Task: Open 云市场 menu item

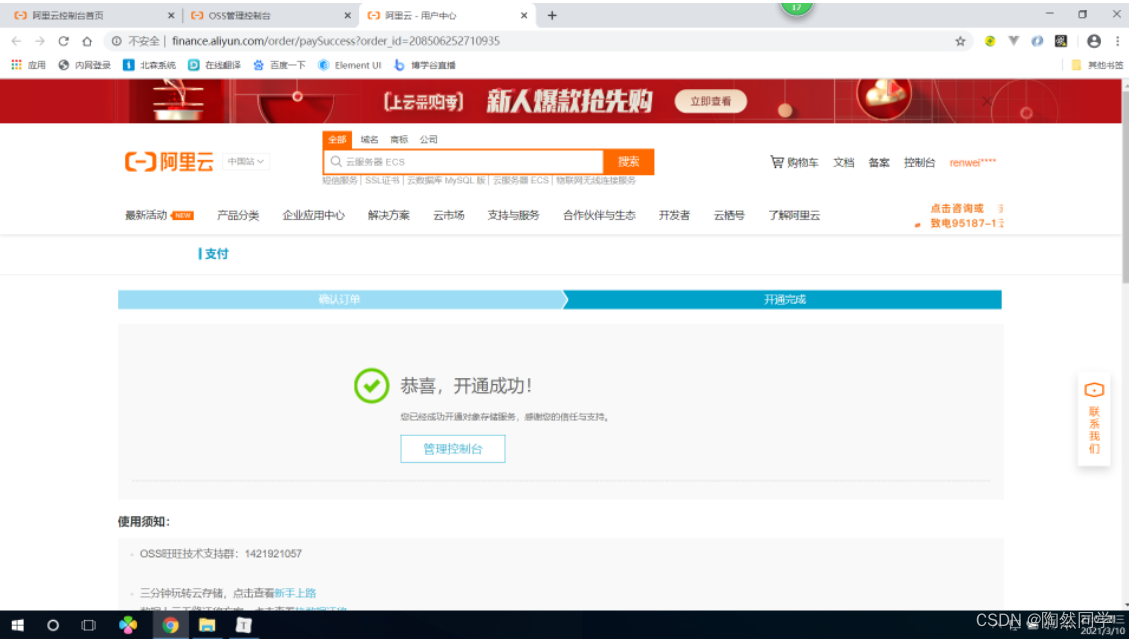Action: (449, 215)
